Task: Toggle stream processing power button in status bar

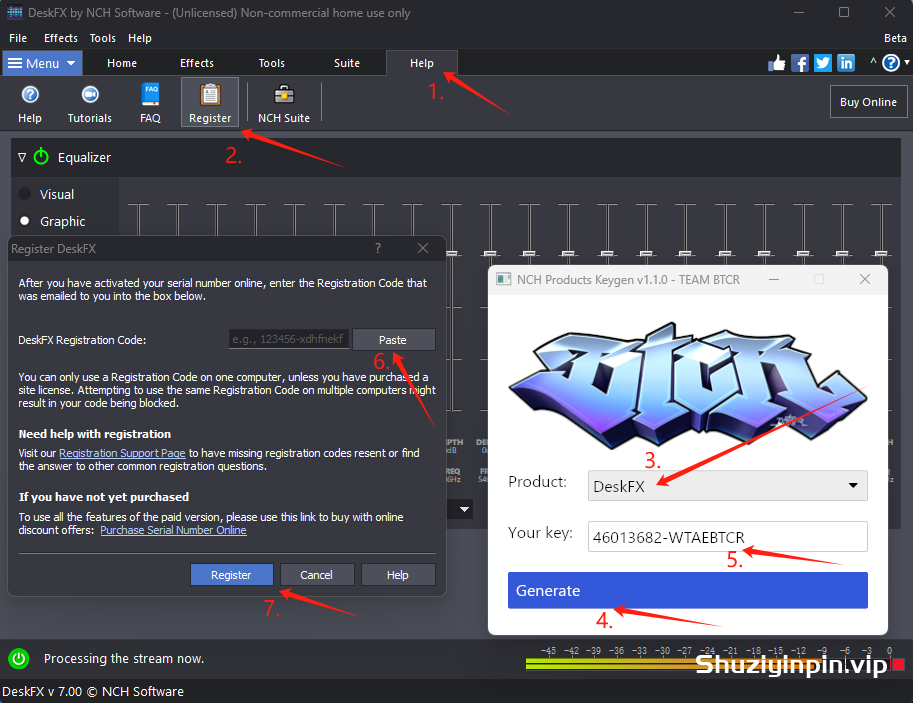Action: tap(19, 659)
